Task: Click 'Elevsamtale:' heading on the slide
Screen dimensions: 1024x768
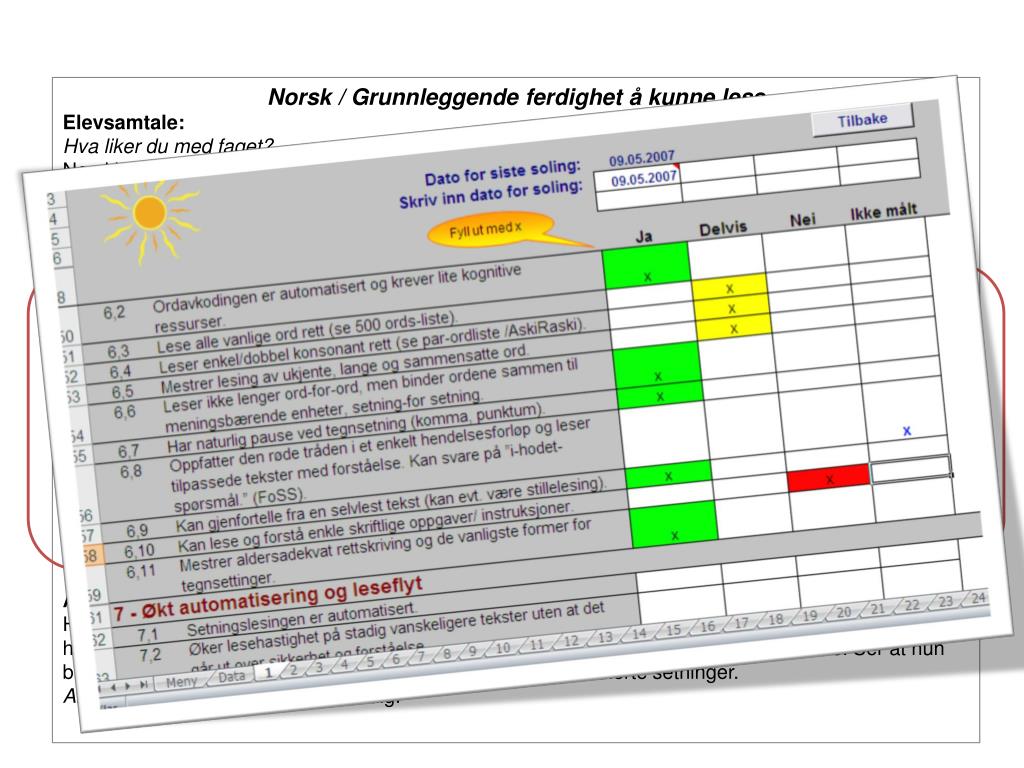Action: [x=123, y=122]
